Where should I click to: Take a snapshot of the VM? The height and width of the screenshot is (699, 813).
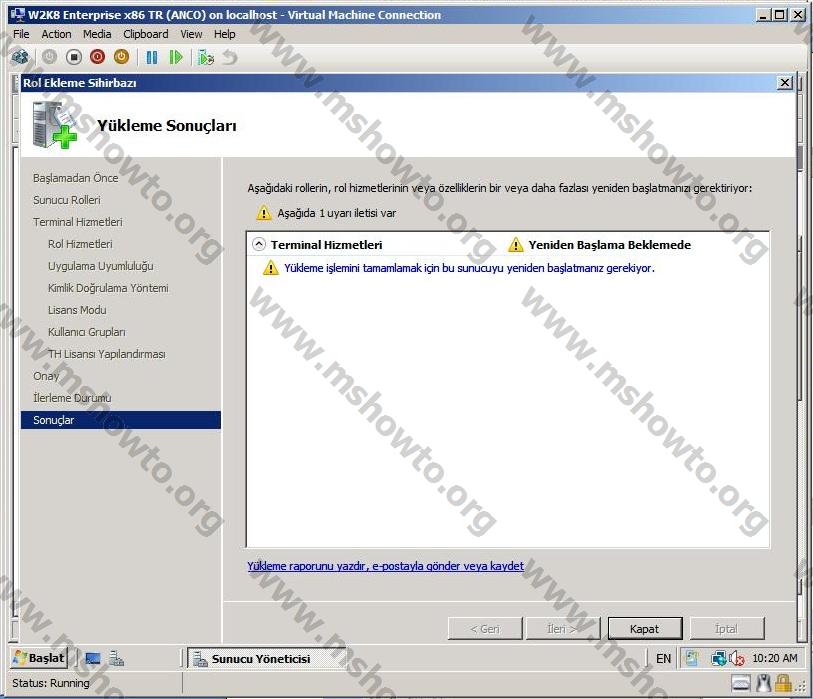(x=206, y=57)
